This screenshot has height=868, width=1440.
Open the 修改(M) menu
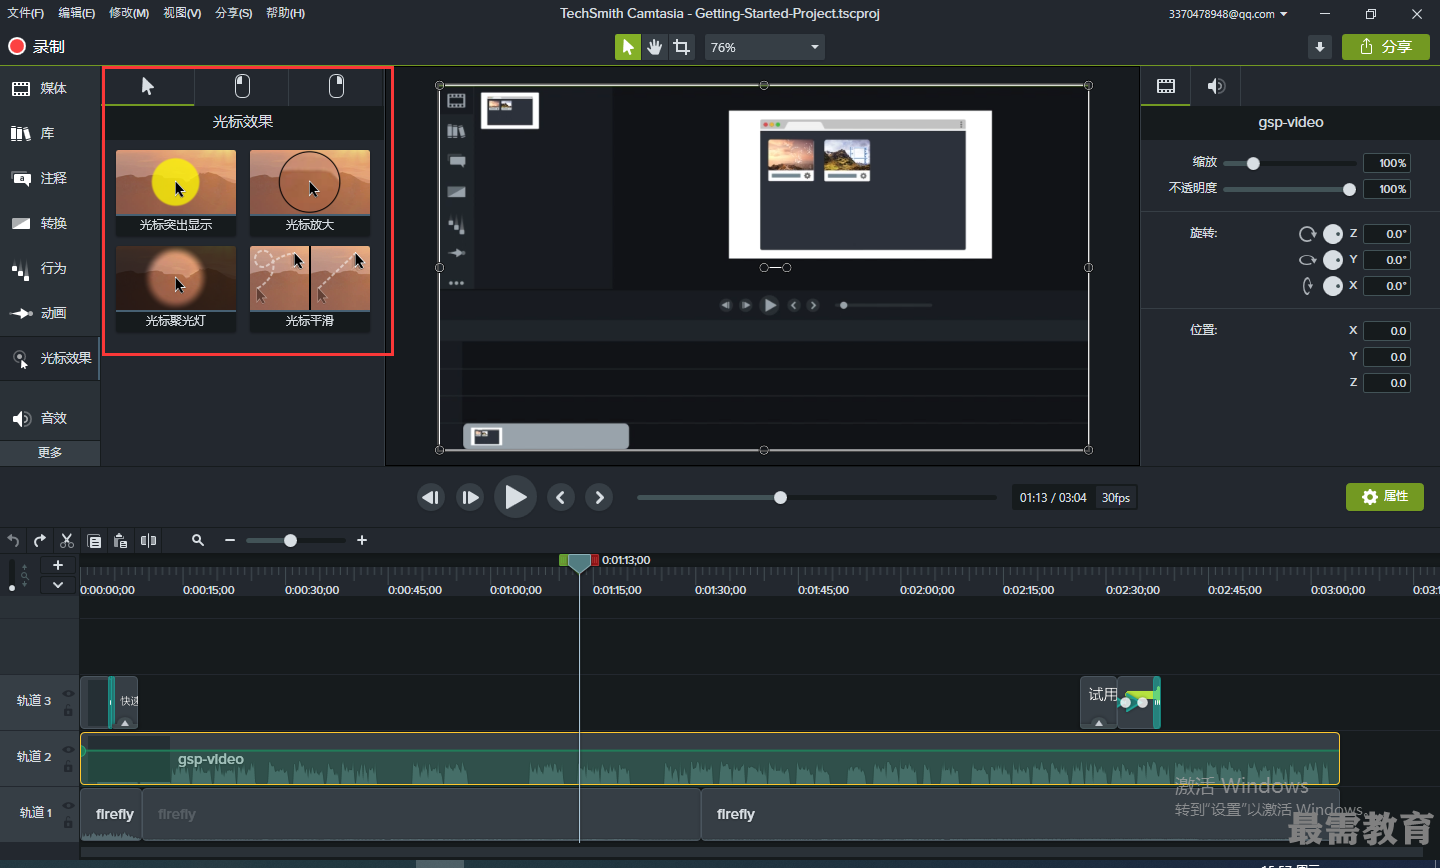tap(129, 13)
